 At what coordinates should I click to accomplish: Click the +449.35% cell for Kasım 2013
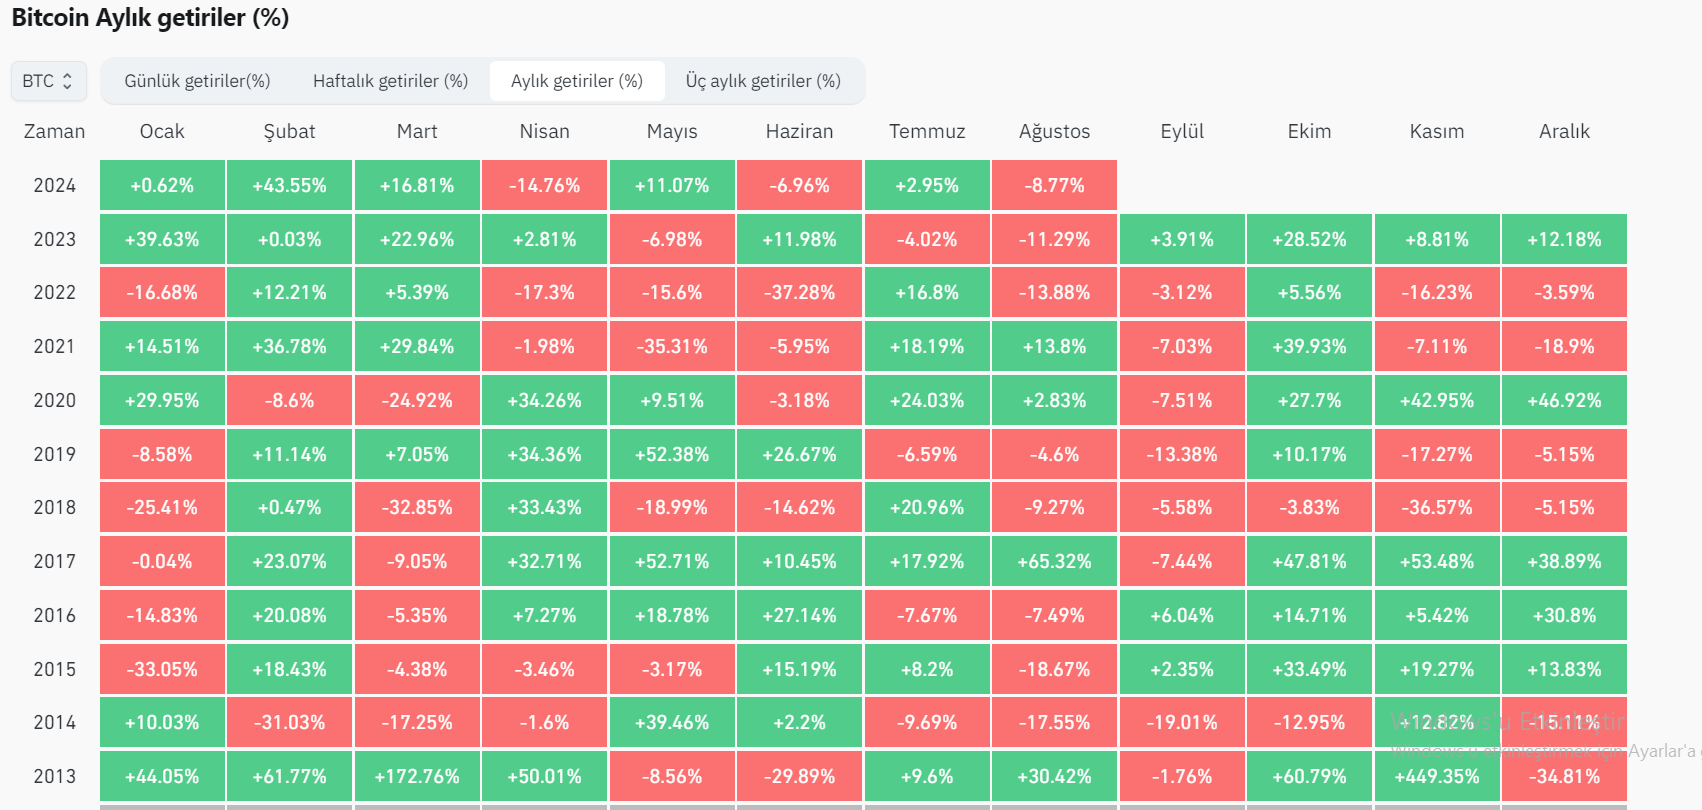tap(1437, 777)
